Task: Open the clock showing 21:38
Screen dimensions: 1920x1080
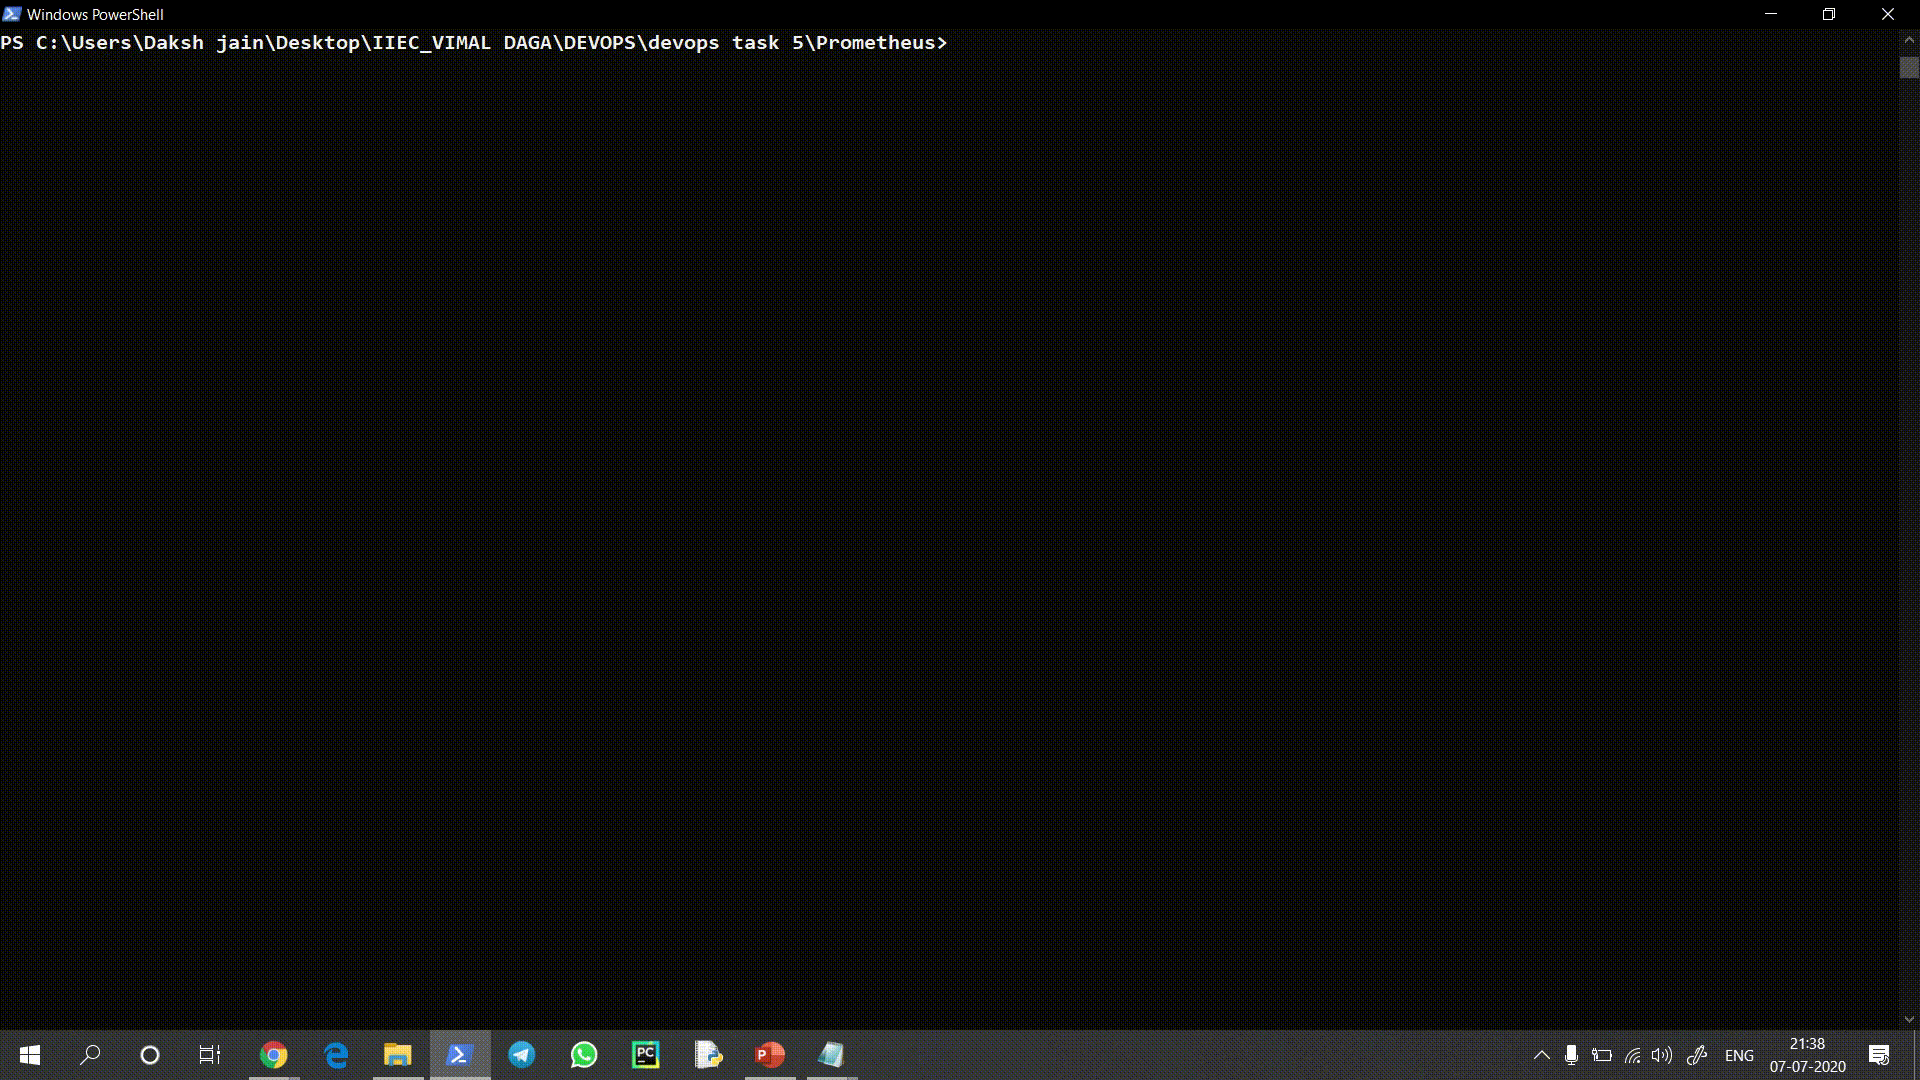Action: coord(1807,1055)
